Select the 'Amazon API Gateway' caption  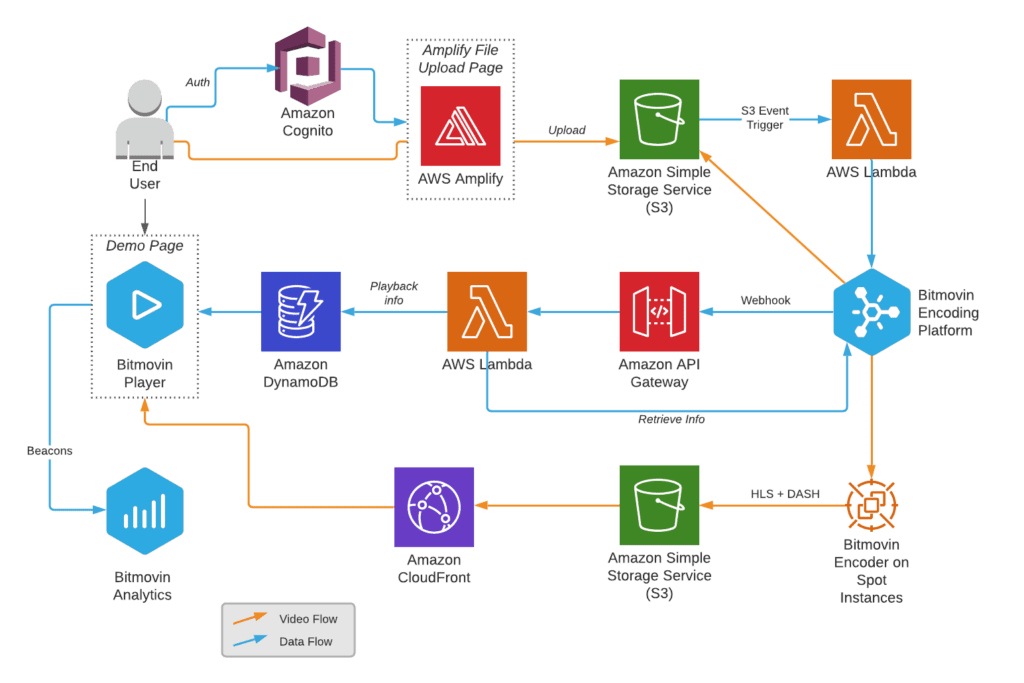click(659, 373)
